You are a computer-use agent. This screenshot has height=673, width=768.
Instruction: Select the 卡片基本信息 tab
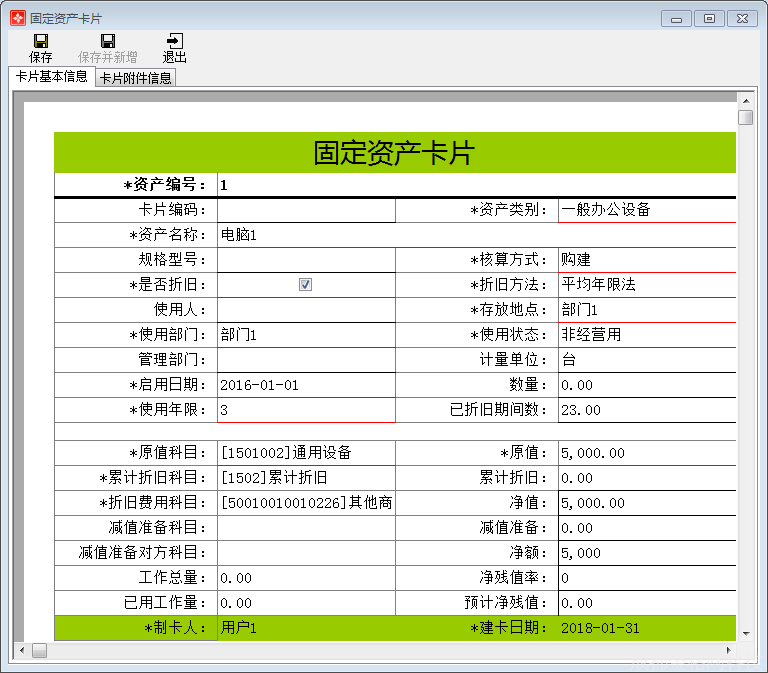coord(52,77)
